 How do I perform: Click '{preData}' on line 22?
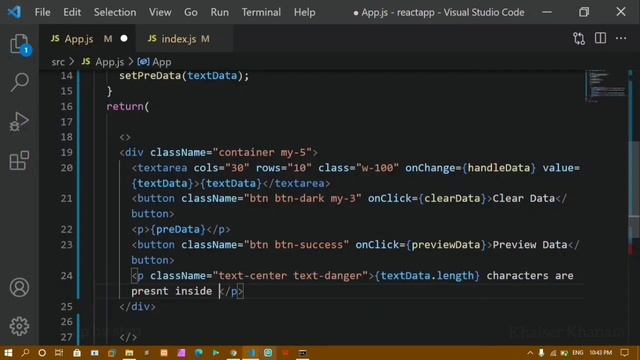click(x=178, y=229)
